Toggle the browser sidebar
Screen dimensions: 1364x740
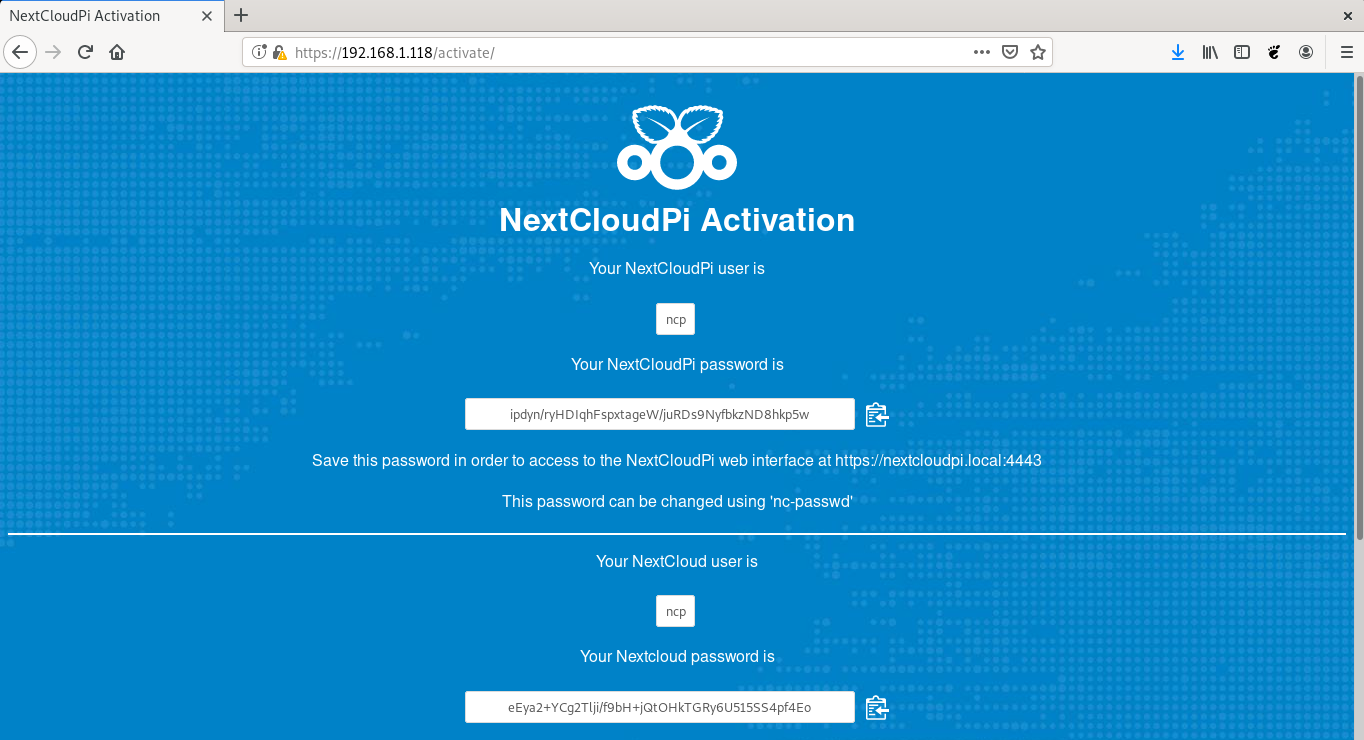pyautogui.click(x=1242, y=52)
